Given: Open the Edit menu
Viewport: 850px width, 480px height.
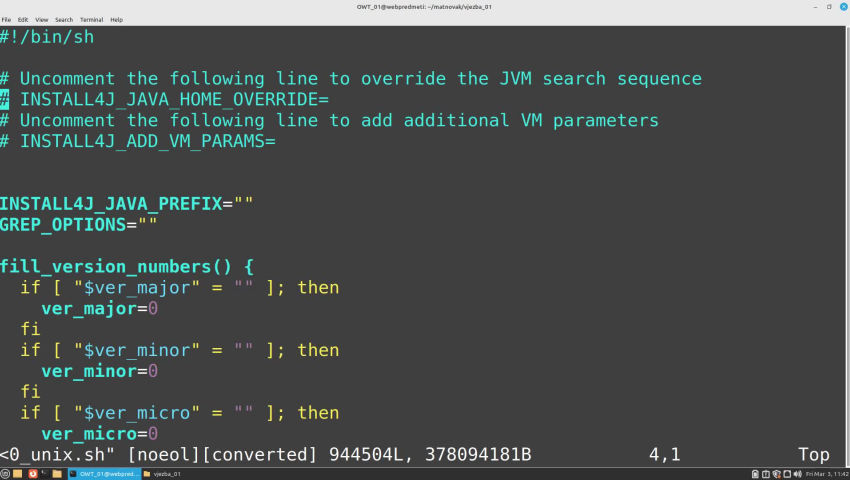Looking at the screenshot, I should point(22,19).
